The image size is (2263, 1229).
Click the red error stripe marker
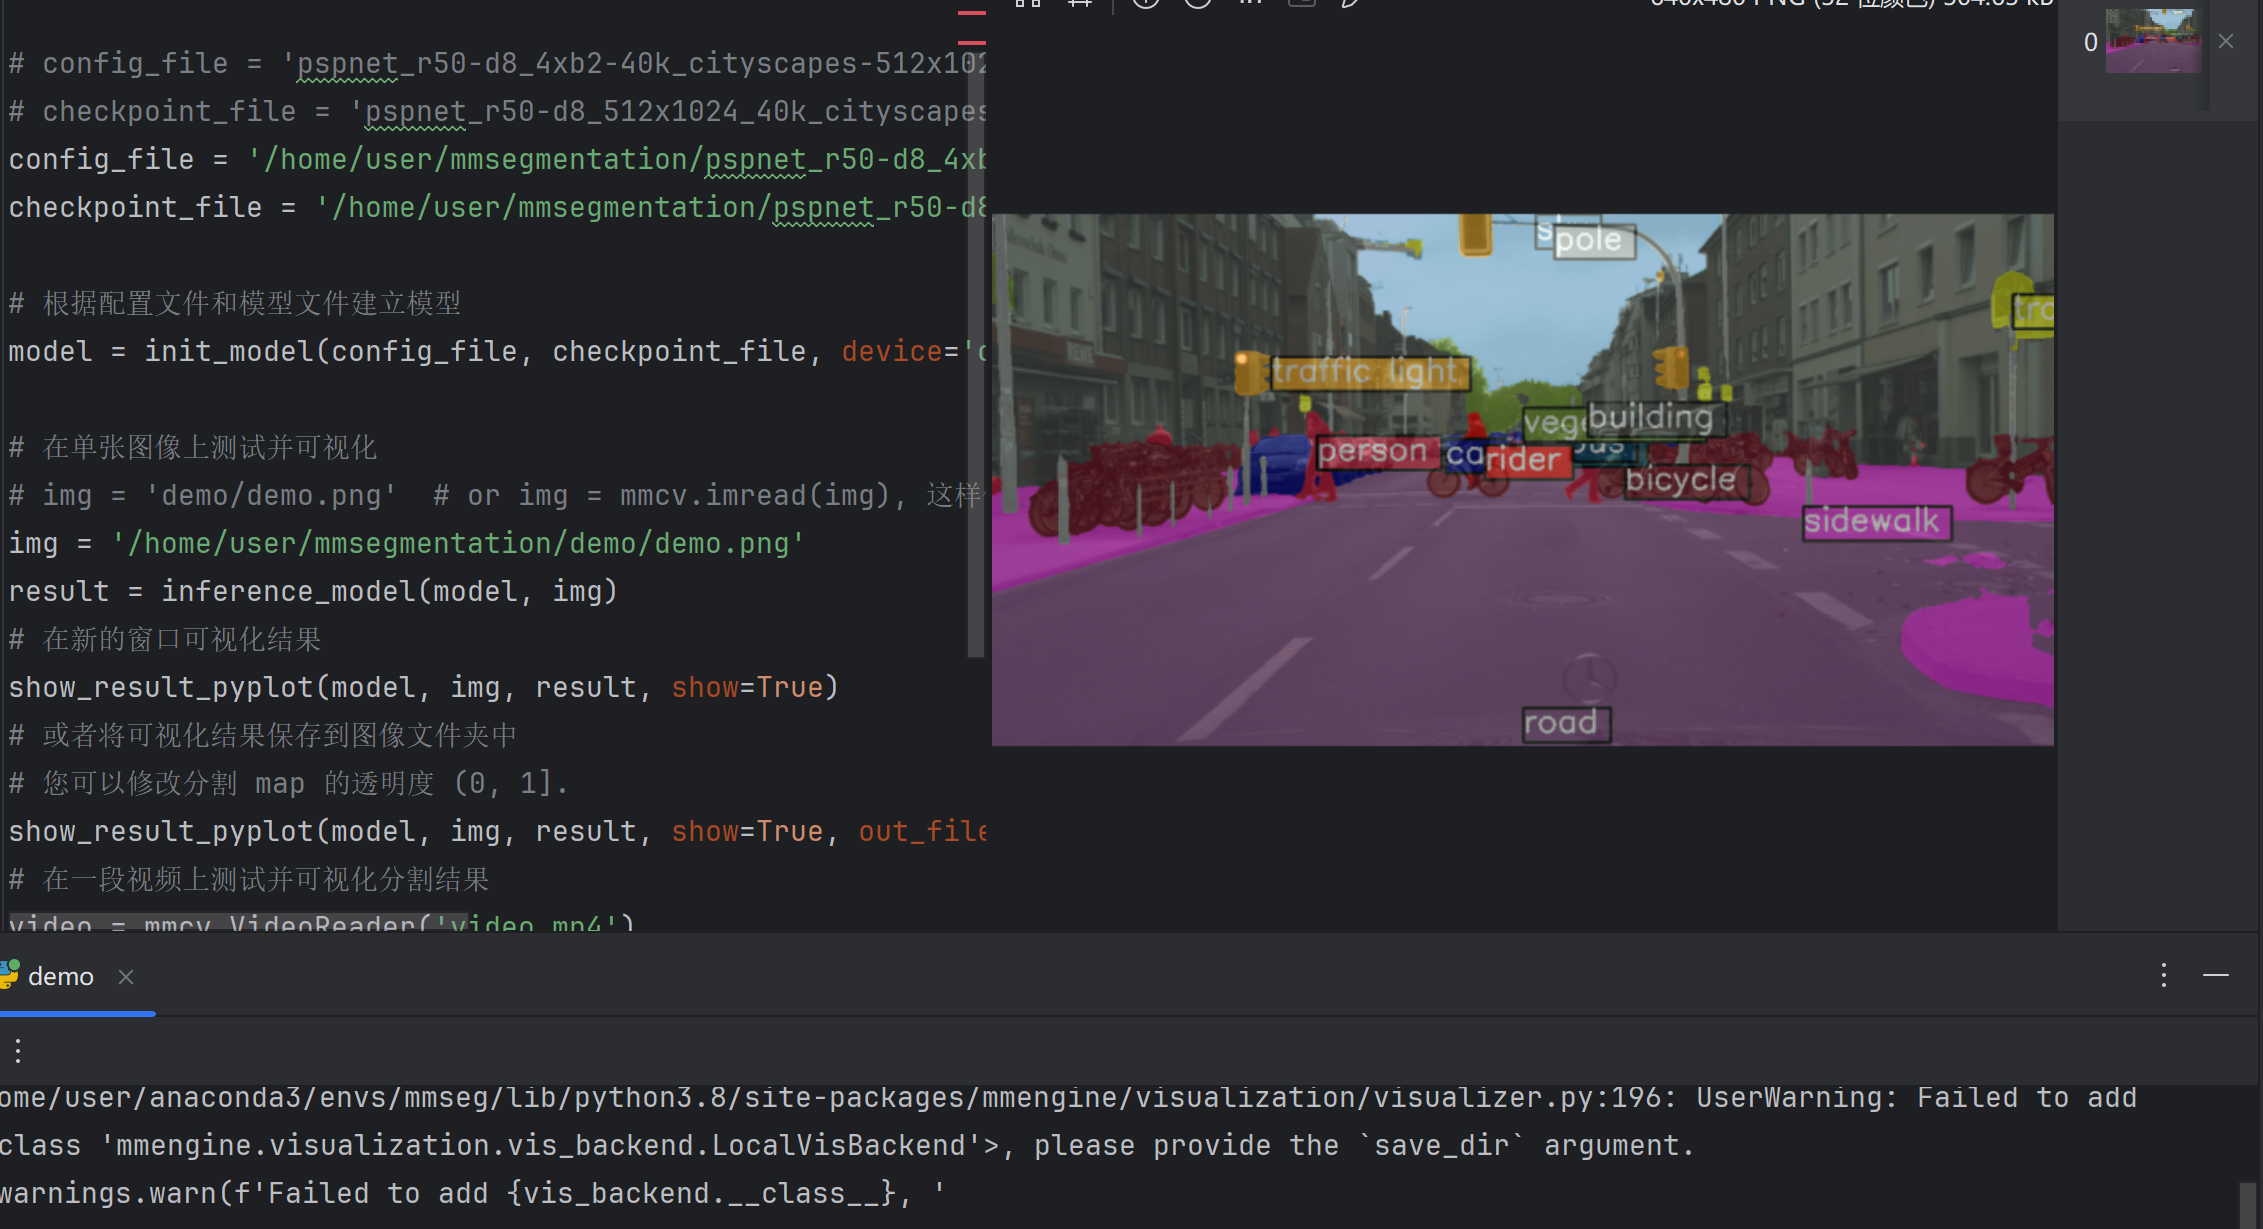[971, 43]
